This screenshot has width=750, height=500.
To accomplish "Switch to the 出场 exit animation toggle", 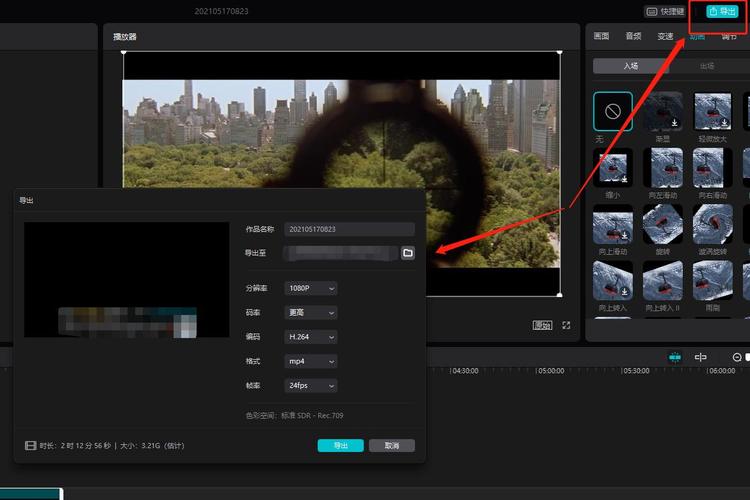I will coord(706,66).
